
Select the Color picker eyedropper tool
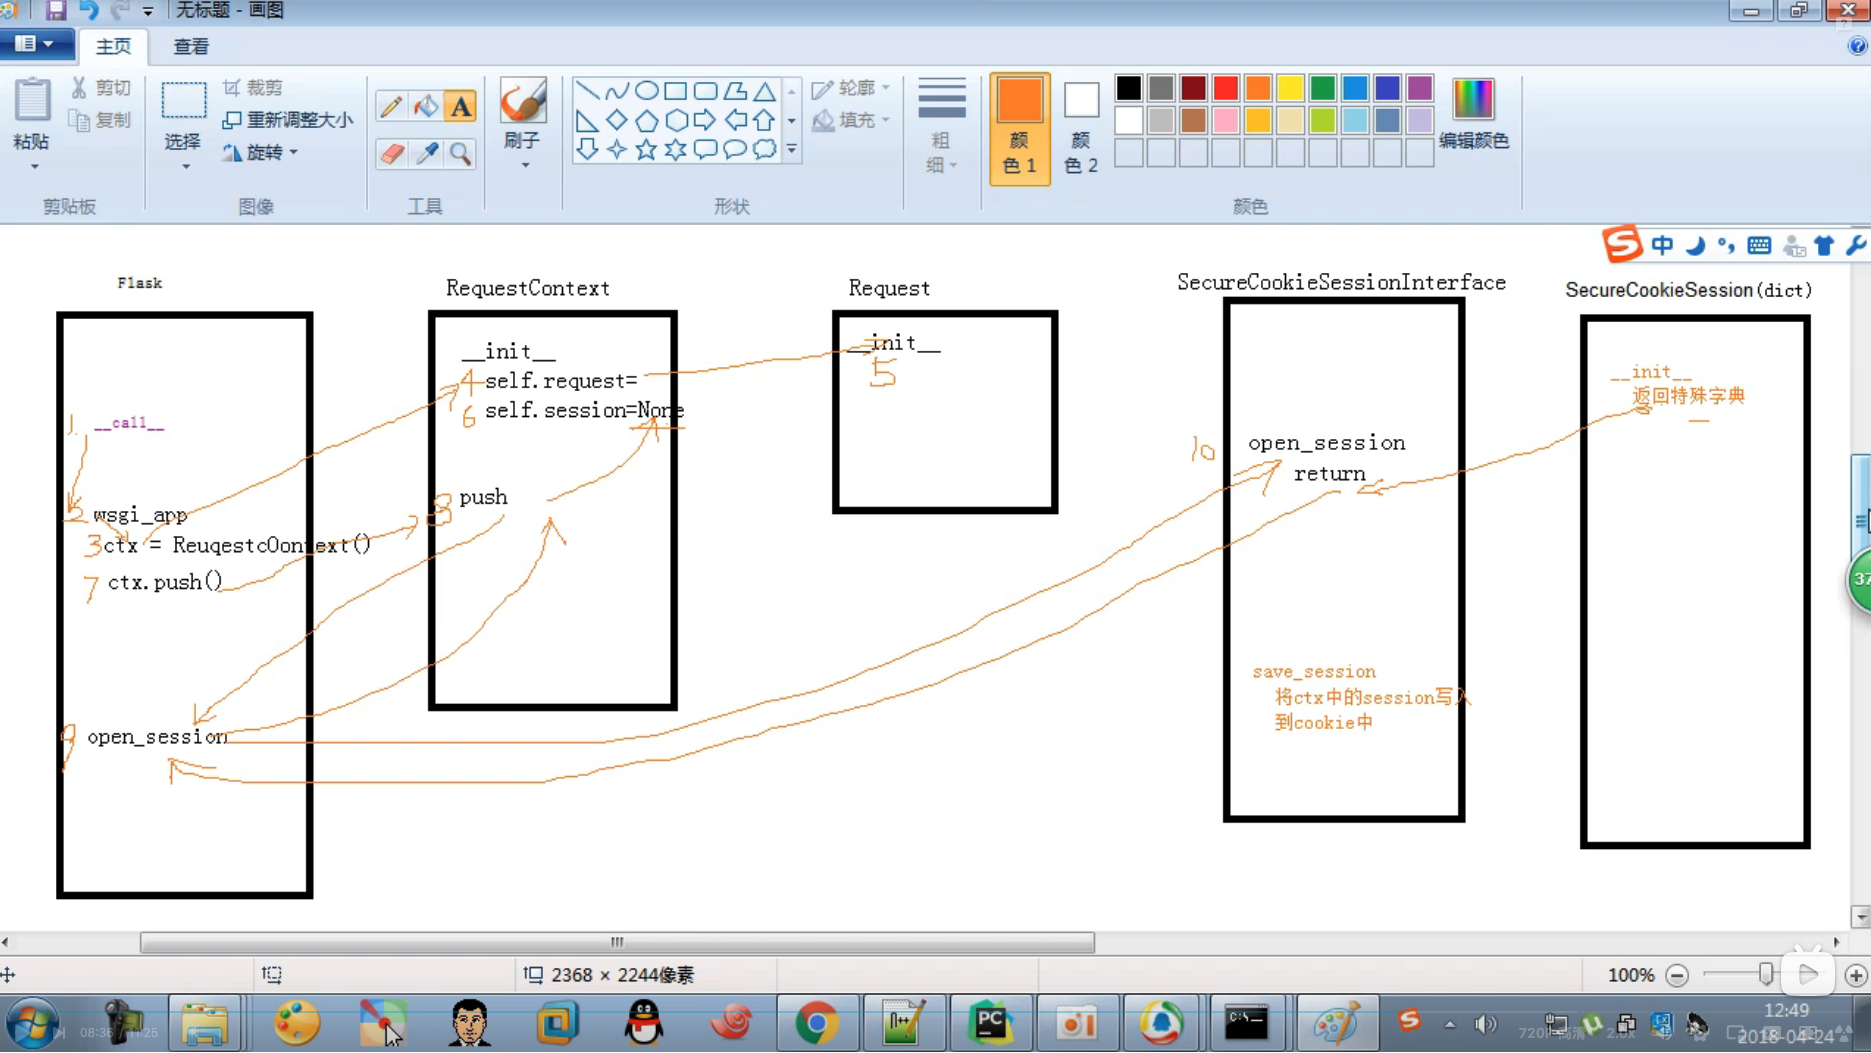[426, 153]
